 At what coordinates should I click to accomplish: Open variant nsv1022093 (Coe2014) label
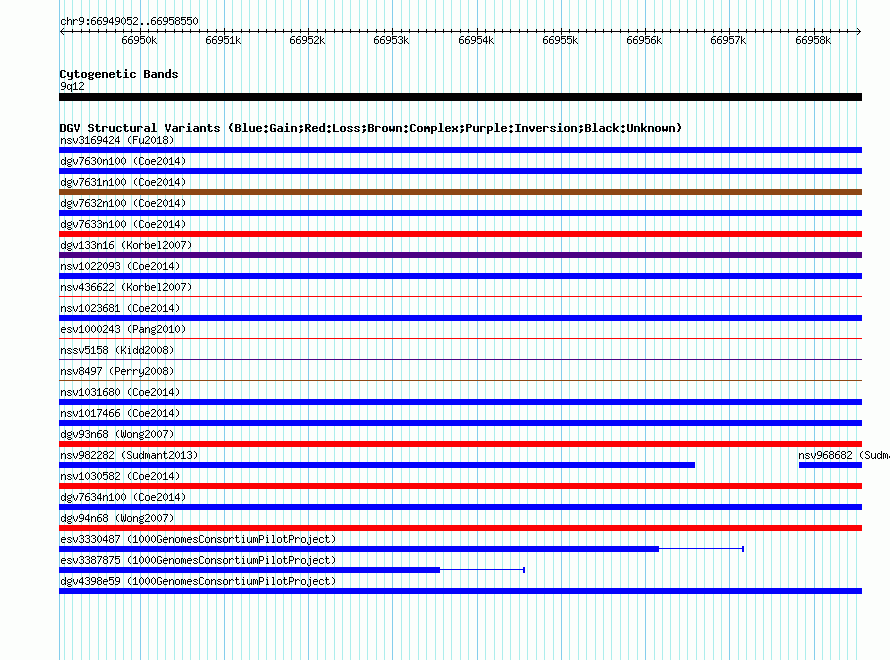(120, 266)
